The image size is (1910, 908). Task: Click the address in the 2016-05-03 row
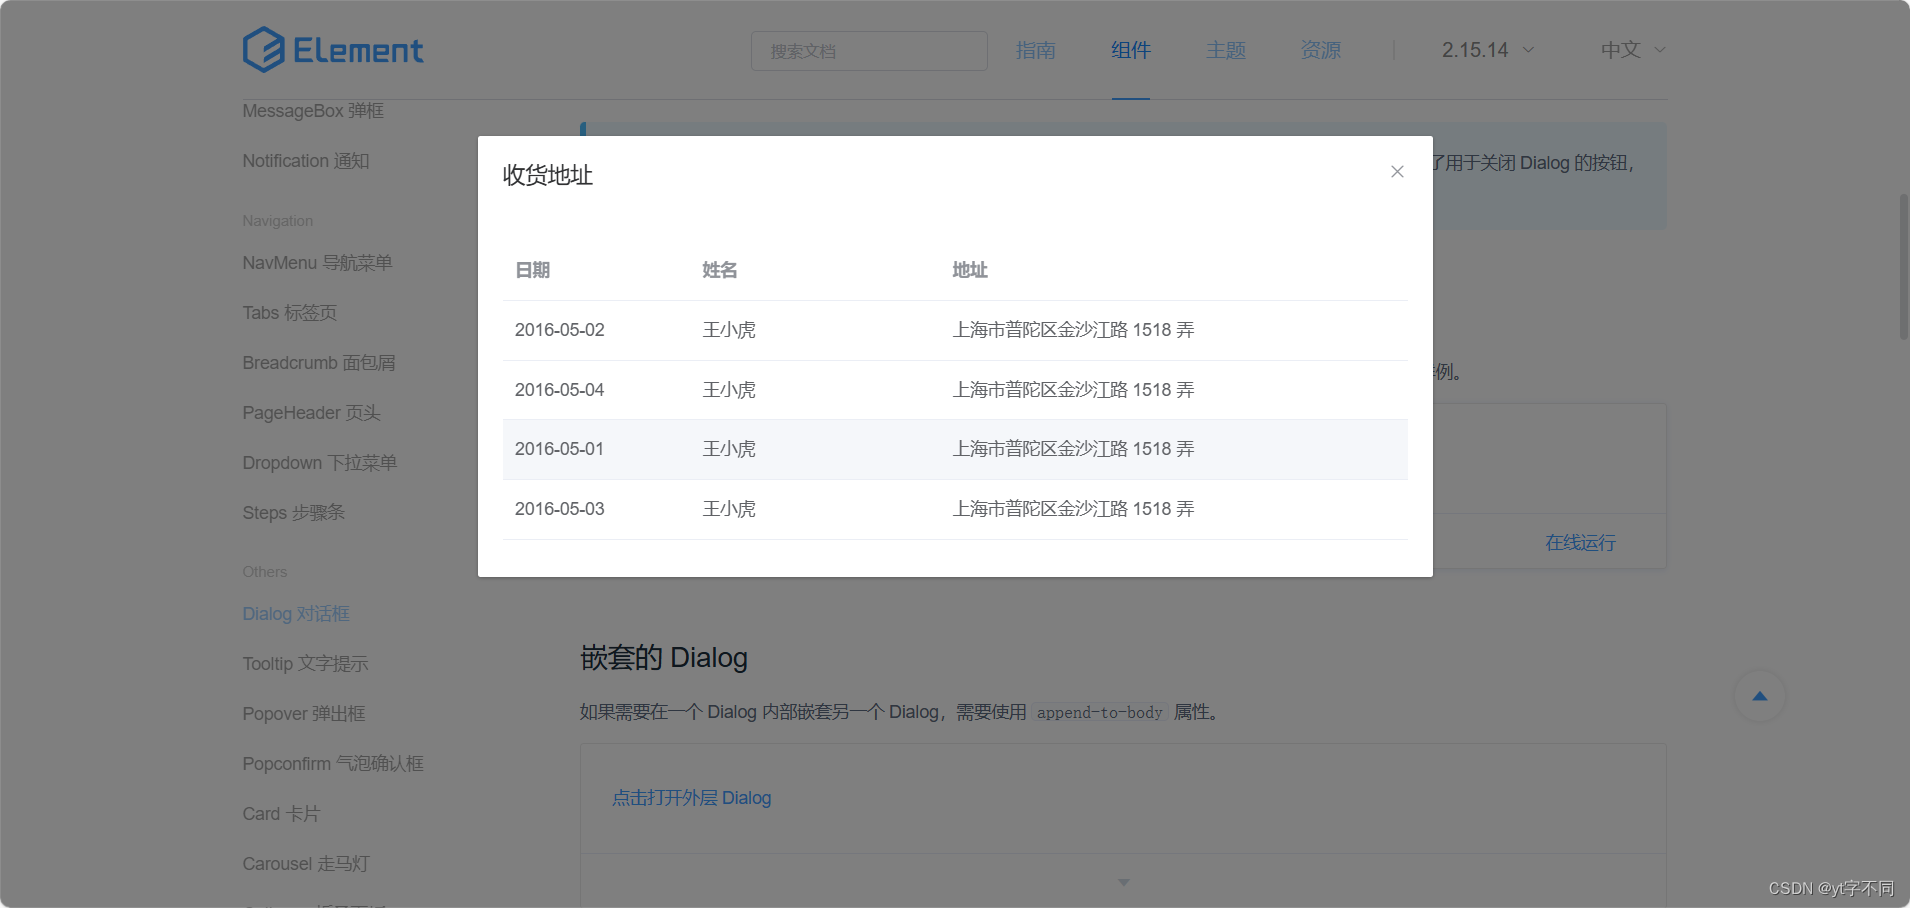1073,509
